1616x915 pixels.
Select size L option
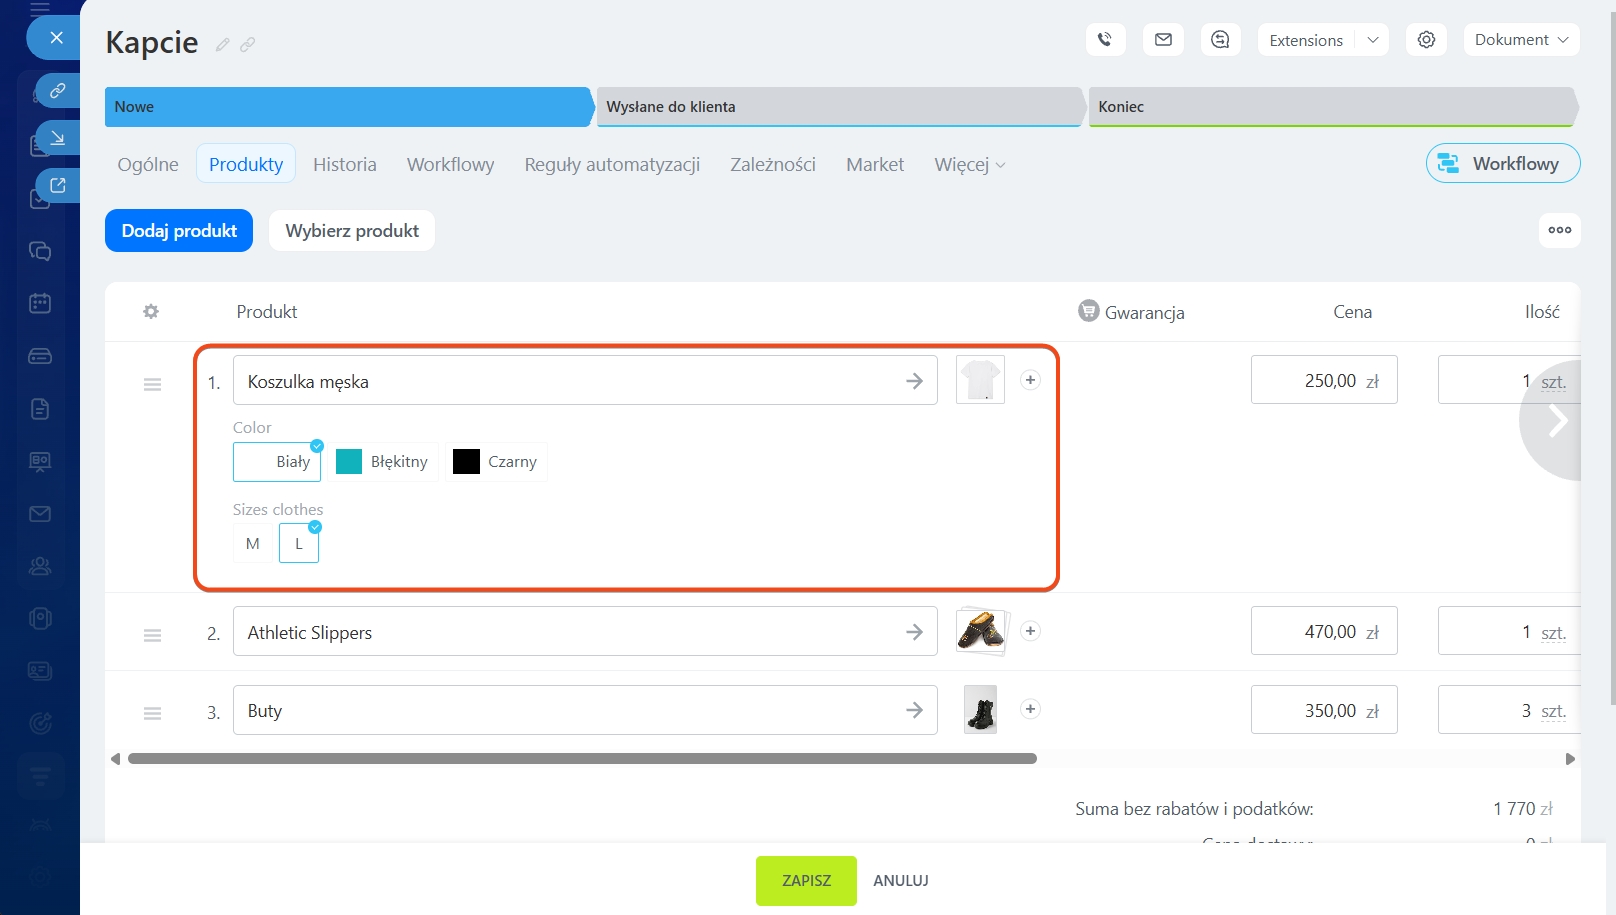299,544
